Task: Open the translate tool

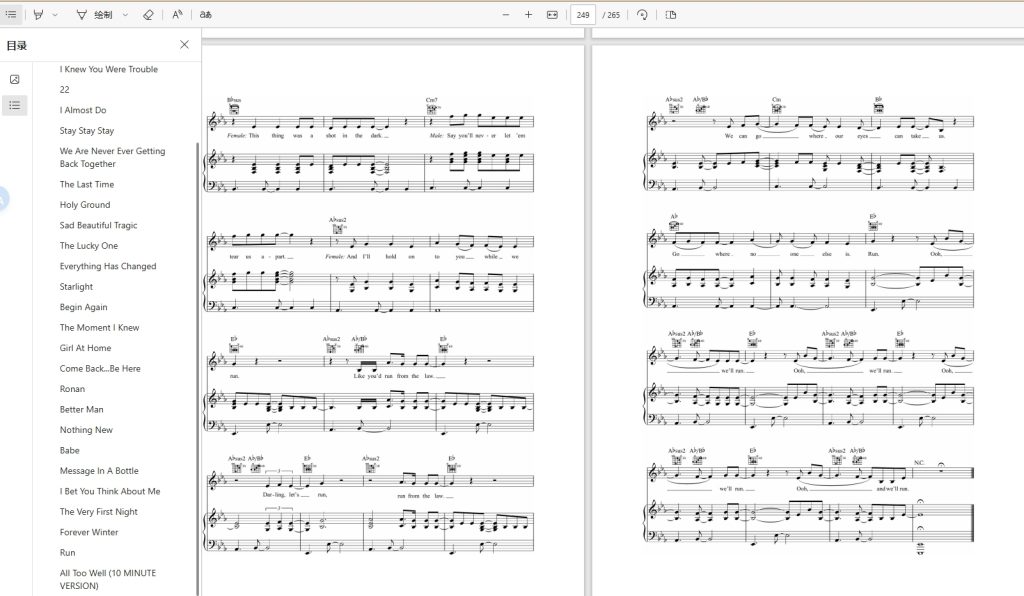Action: tap(206, 14)
